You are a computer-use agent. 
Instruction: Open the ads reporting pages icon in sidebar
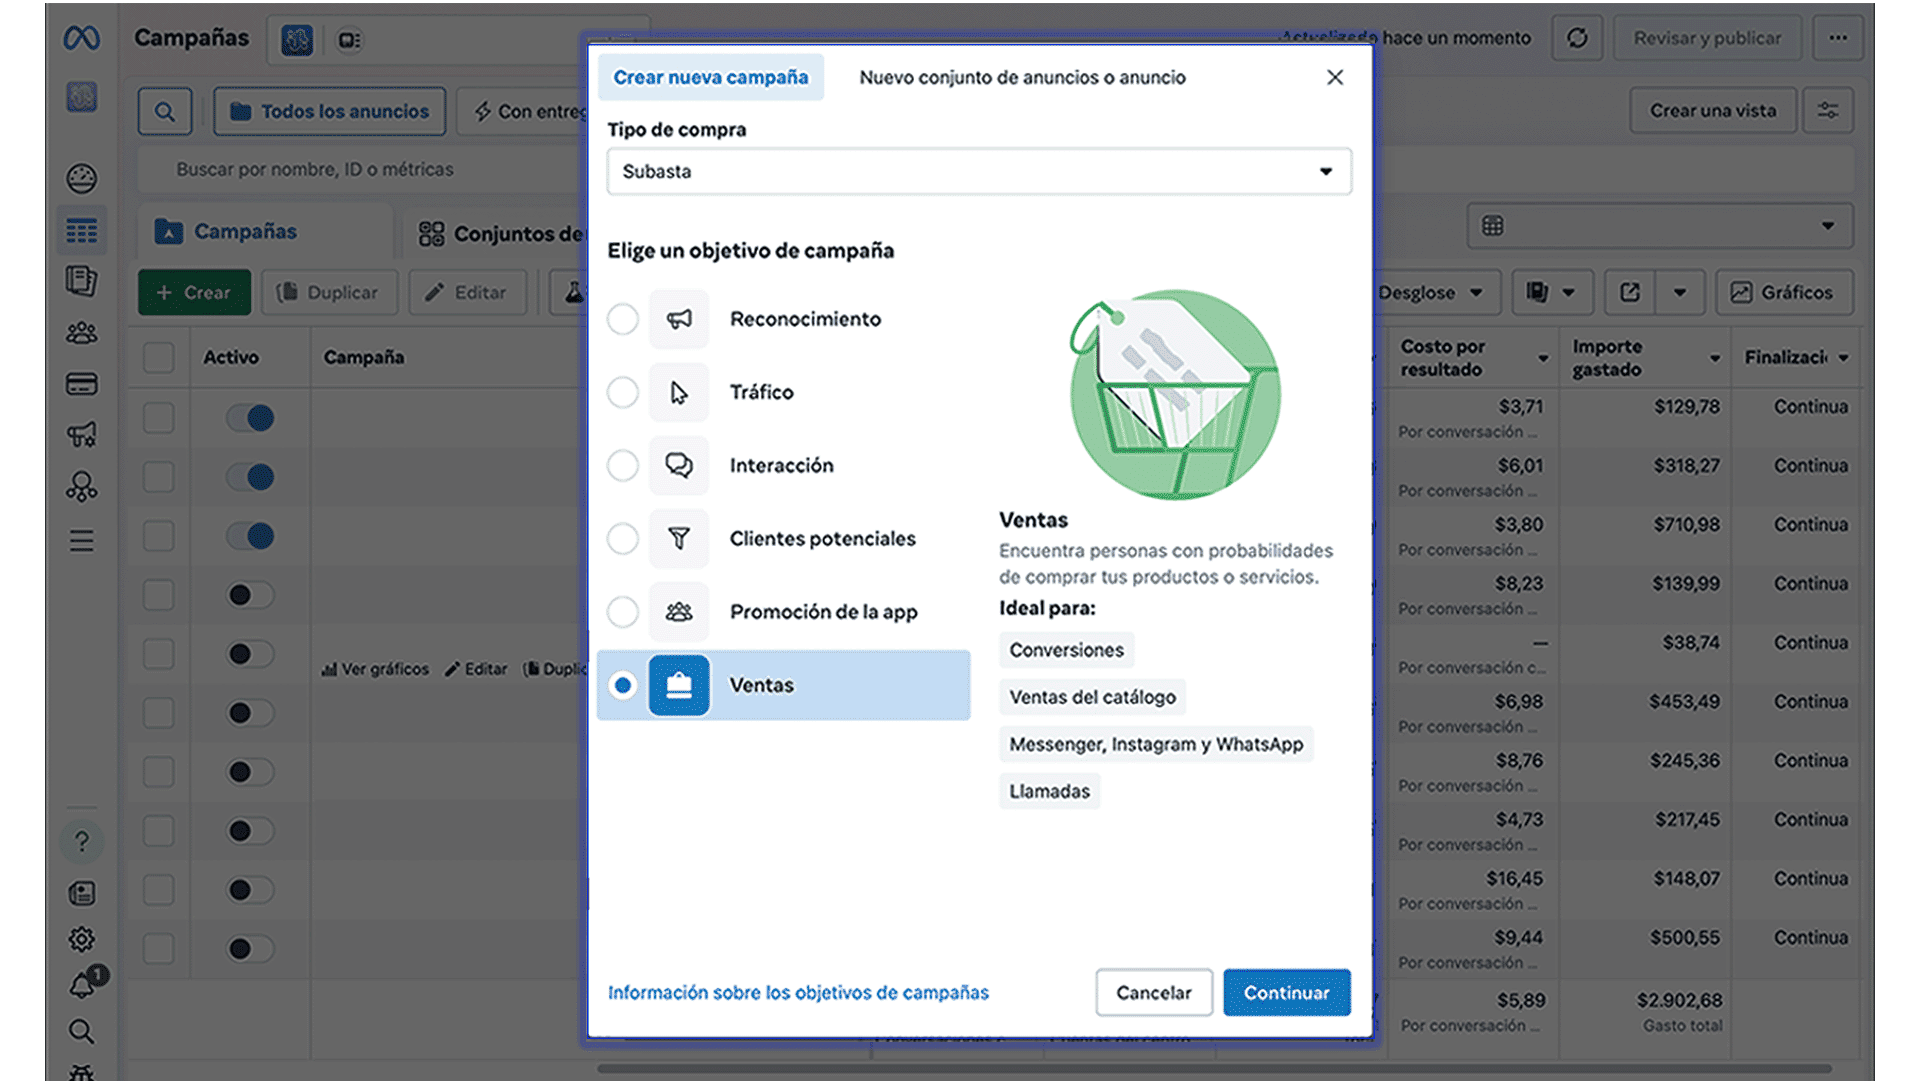81,281
